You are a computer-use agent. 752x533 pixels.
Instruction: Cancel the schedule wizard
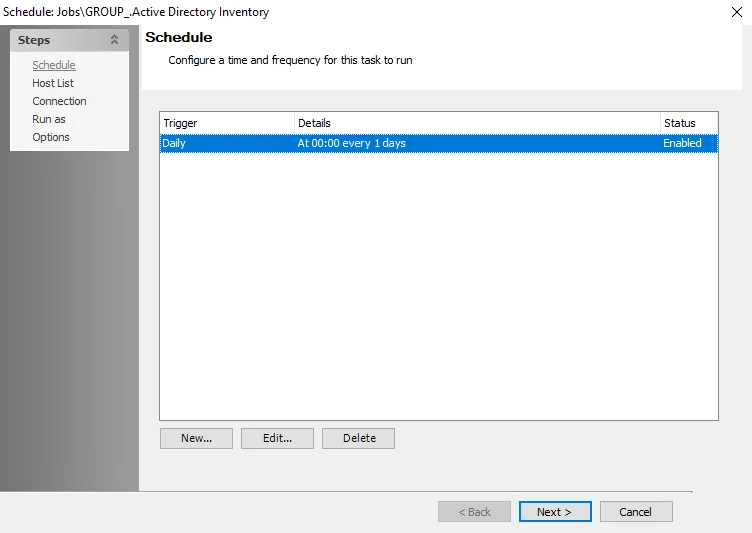coord(636,512)
